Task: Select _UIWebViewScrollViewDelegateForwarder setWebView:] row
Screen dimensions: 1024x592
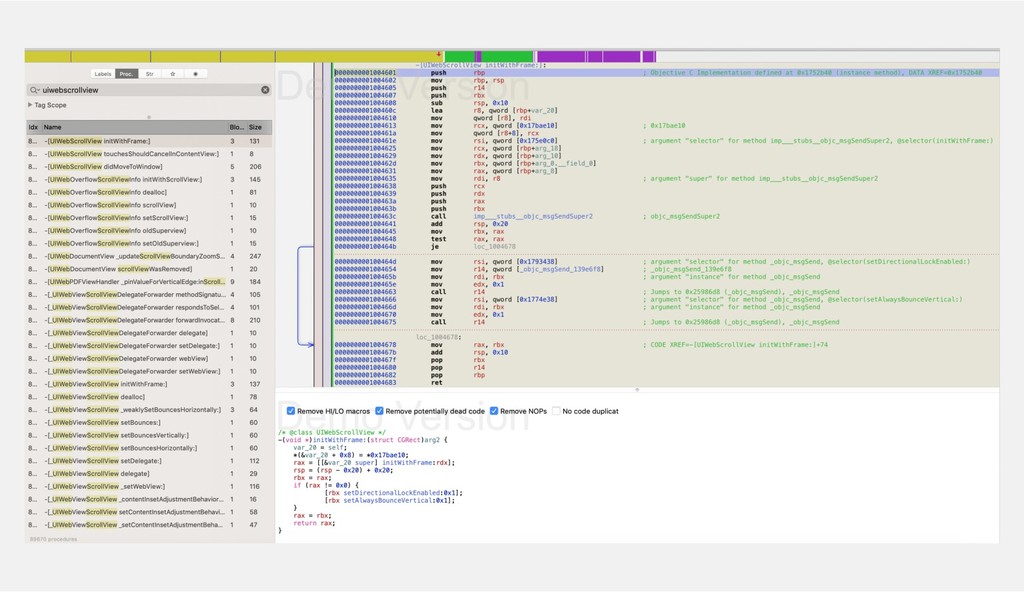Action: (x=149, y=372)
